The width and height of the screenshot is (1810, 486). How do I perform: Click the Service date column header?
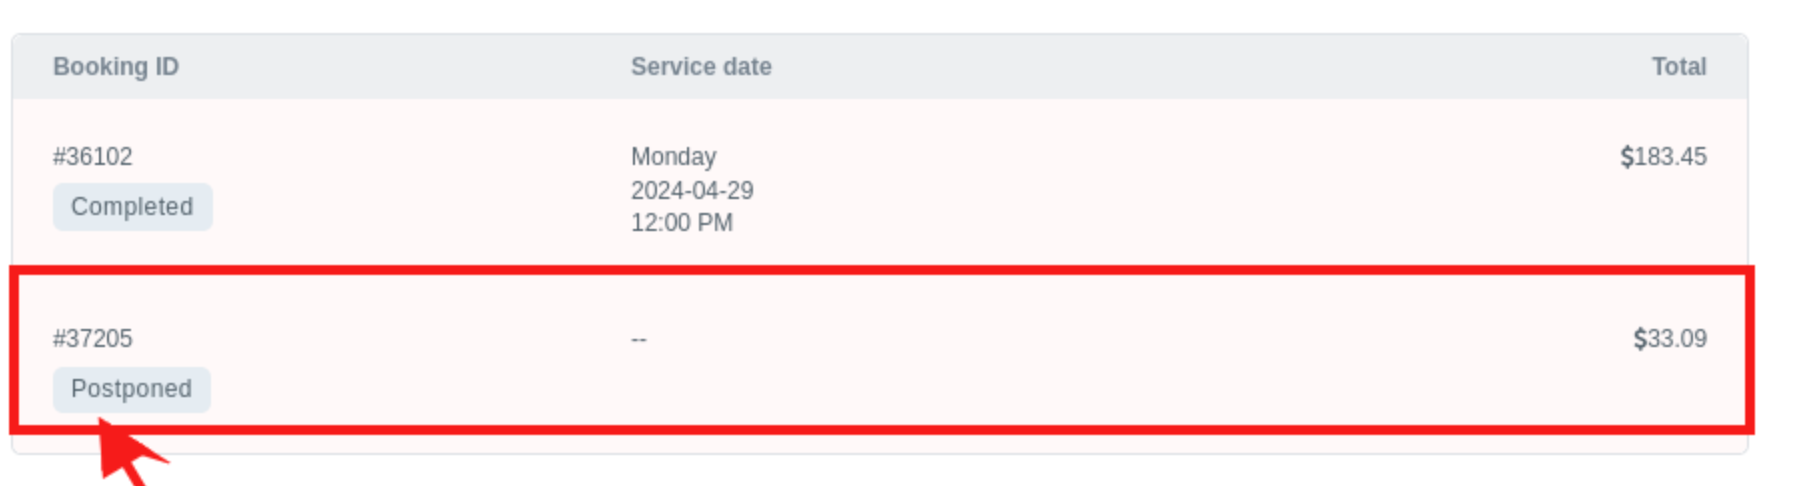701,67
